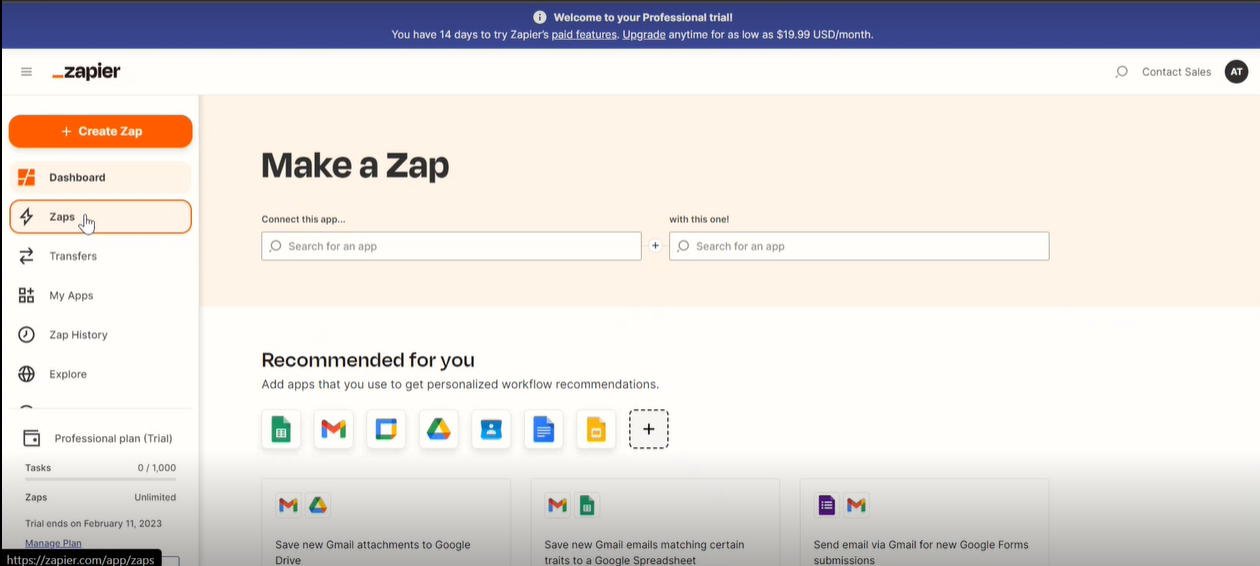Select the Google Contacts recommended app icon
Screen dimensions: 1260x566
(491, 429)
